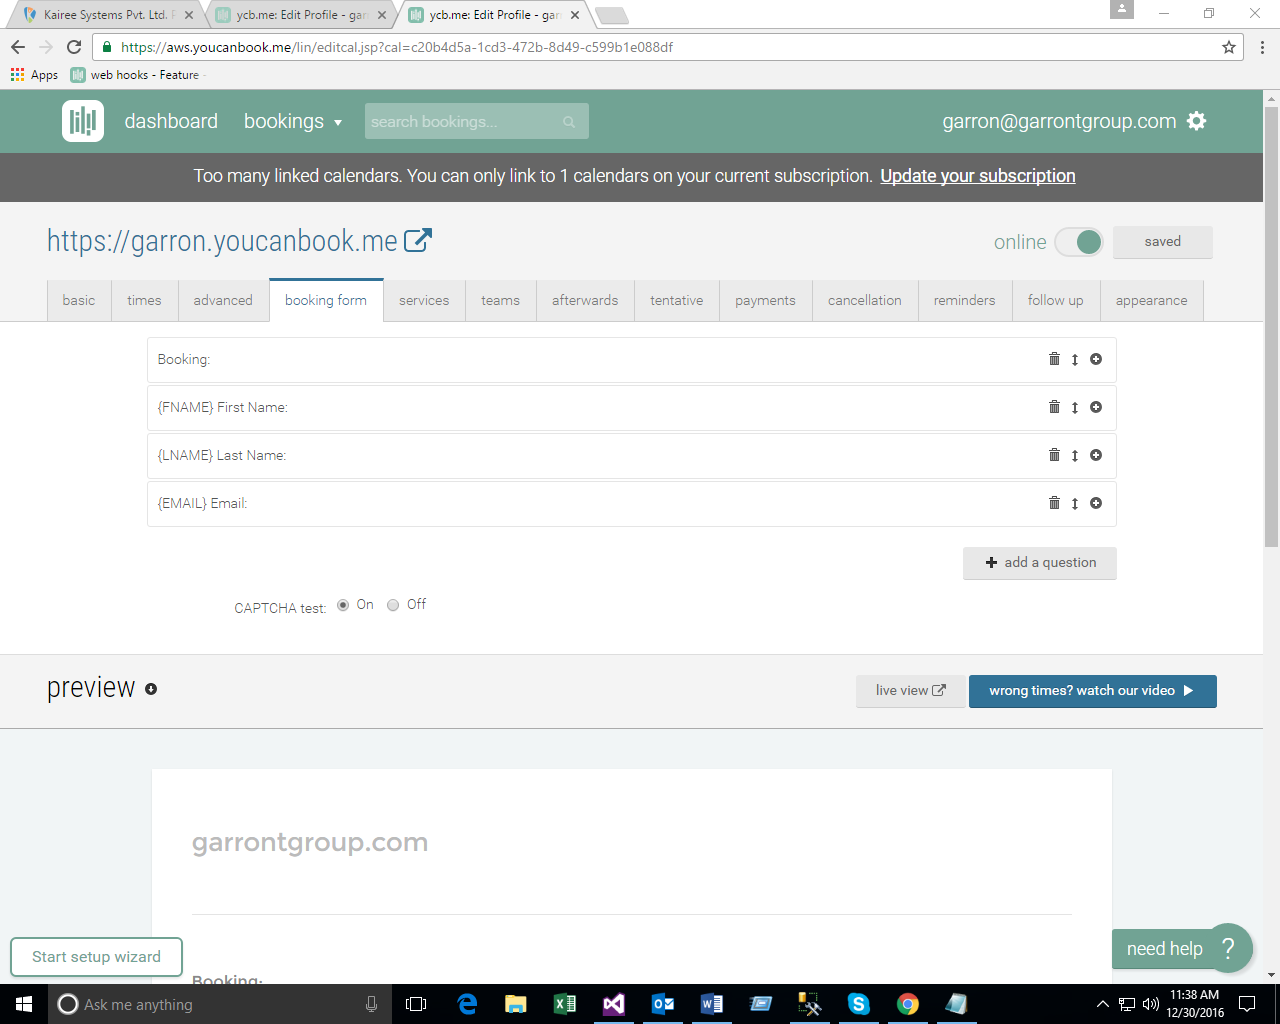Click the search magnifier icon
The width and height of the screenshot is (1280, 1024).
pyautogui.click(x=569, y=122)
